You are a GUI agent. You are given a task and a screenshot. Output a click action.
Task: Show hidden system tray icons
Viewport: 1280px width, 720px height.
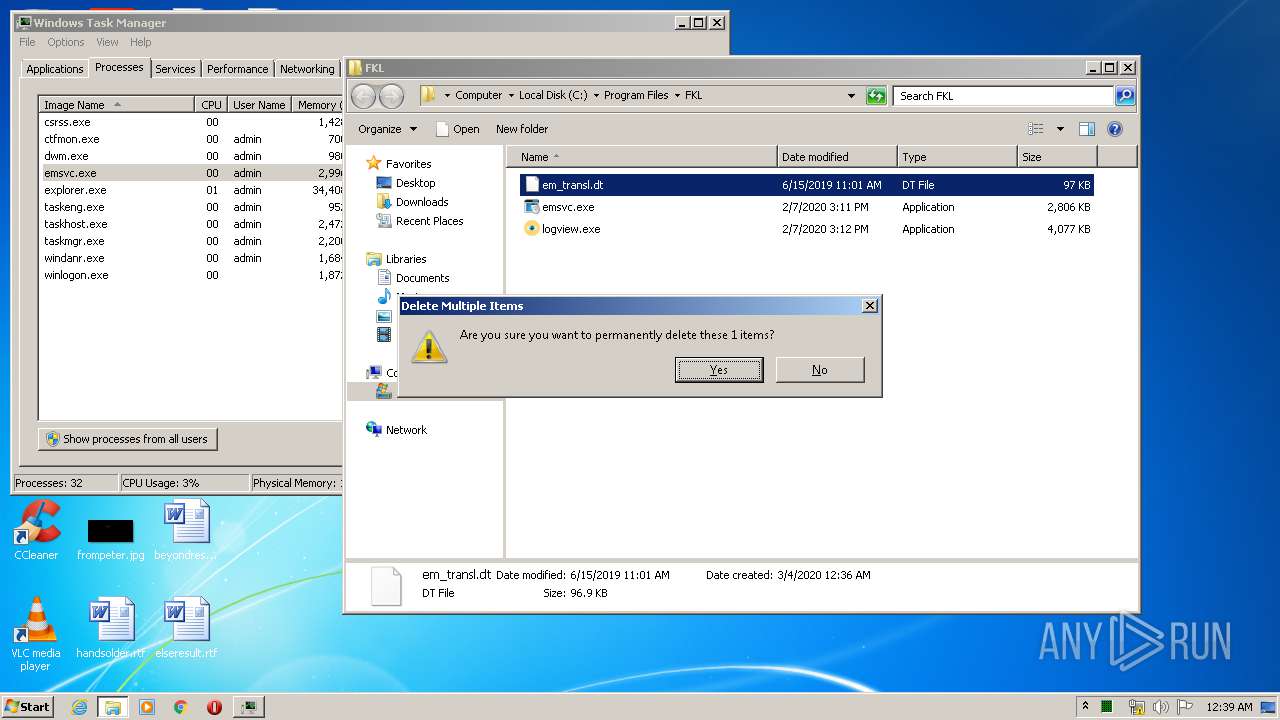coord(1086,707)
